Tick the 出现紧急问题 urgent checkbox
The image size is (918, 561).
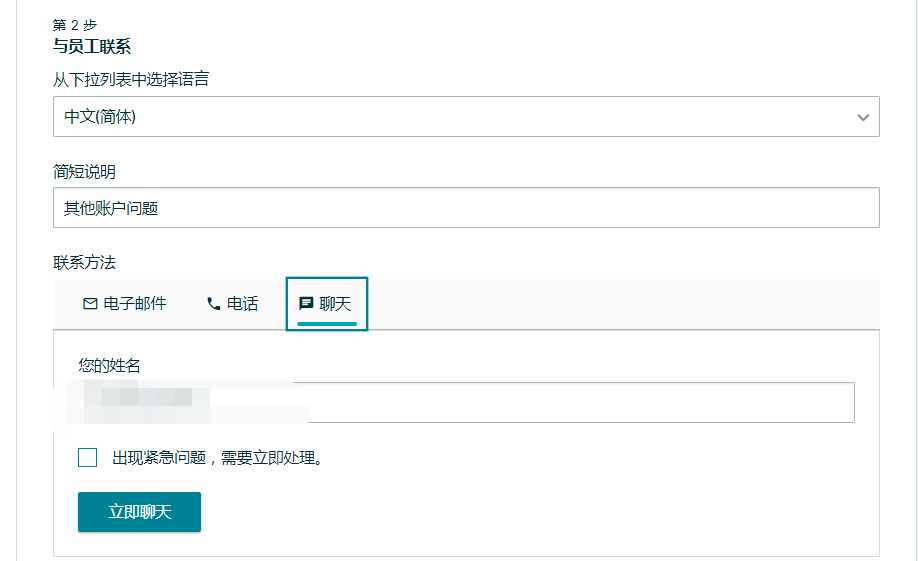coord(87,457)
